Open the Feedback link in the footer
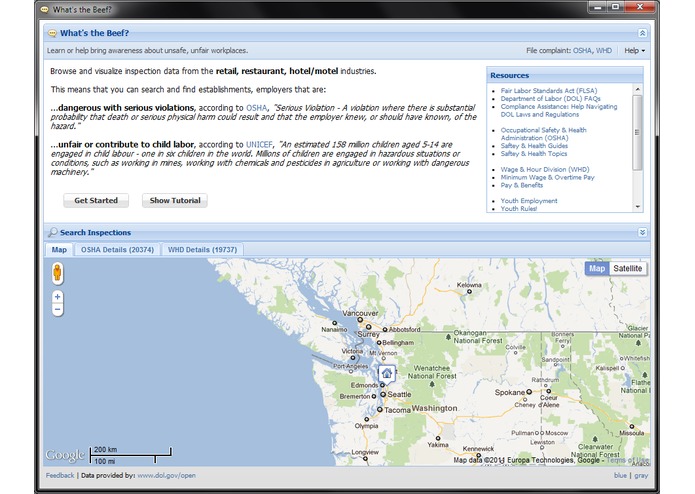 (x=60, y=475)
